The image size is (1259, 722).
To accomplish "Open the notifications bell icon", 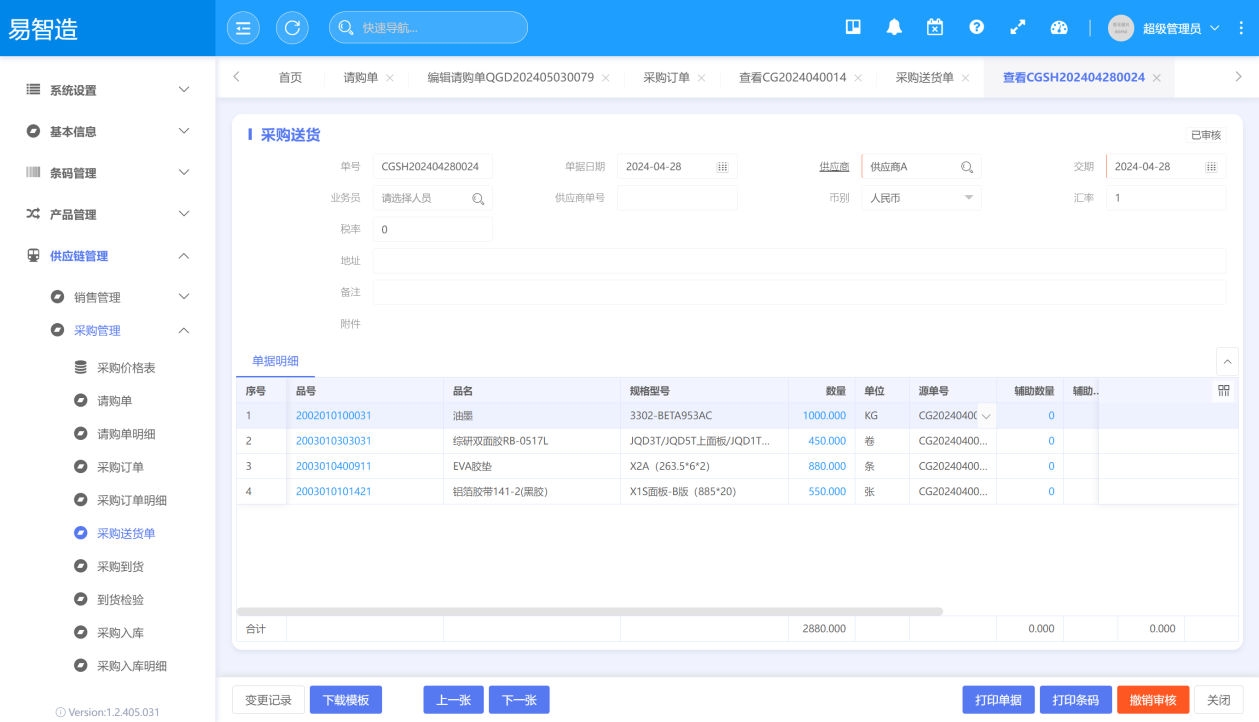I will [x=894, y=28].
